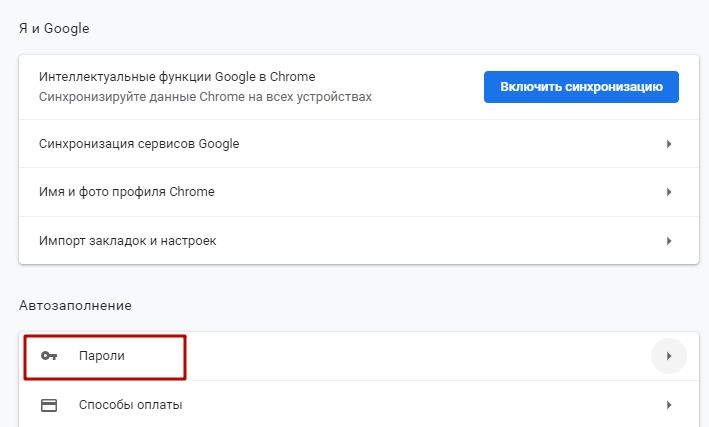This screenshot has width=709, height=427.
Task: Click the Автозаполнение section heading
Action: point(75,305)
